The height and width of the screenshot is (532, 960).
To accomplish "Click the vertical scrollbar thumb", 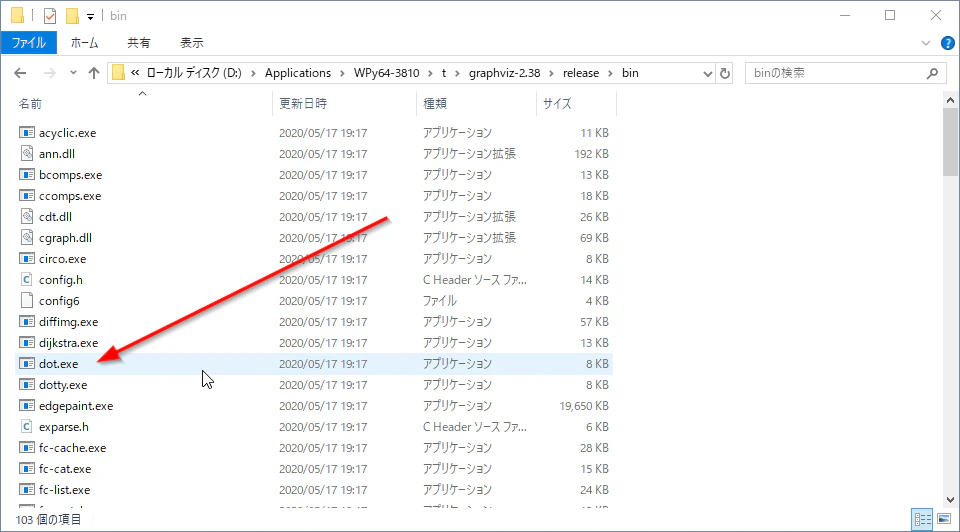I will tap(950, 141).
